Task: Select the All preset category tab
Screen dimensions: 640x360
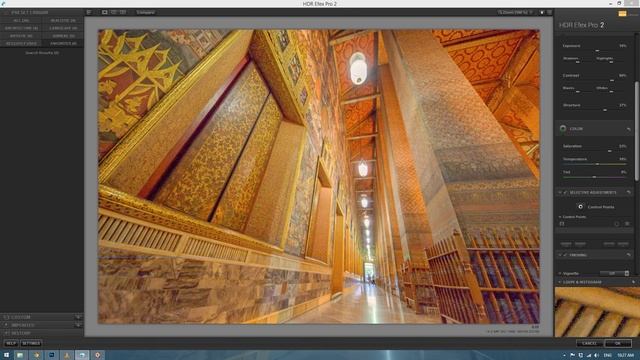Action: coord(21,20)
